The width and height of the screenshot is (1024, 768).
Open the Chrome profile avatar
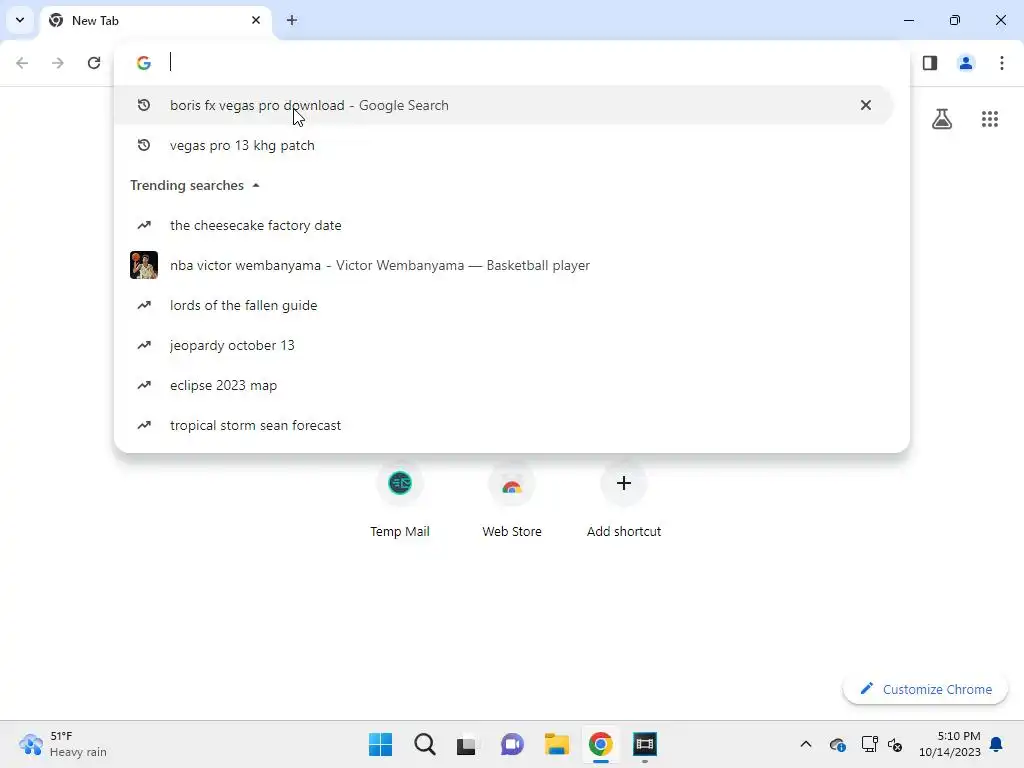966,63
